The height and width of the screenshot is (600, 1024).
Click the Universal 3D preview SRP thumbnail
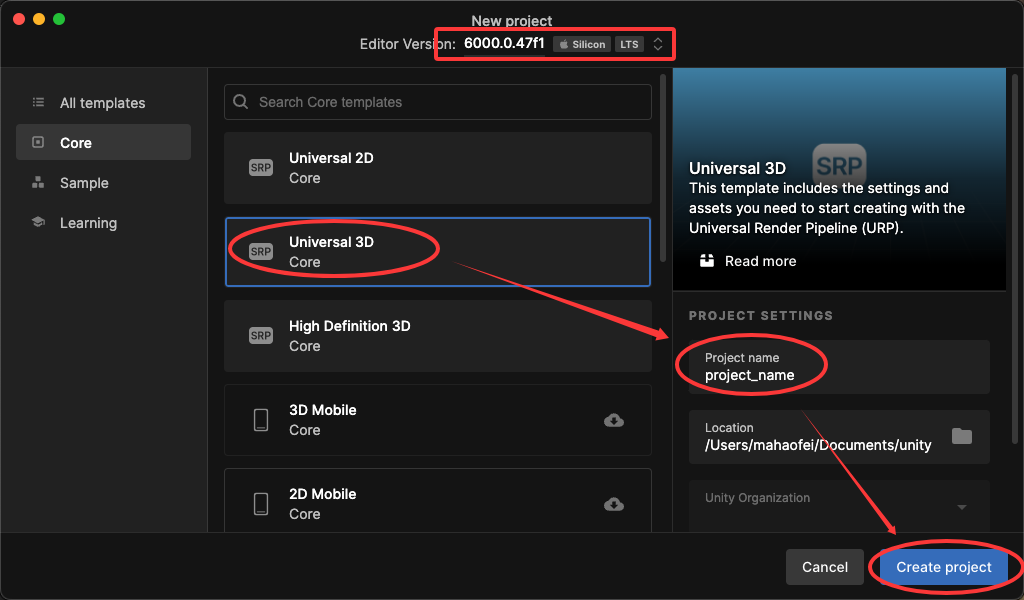click(839, 166)
